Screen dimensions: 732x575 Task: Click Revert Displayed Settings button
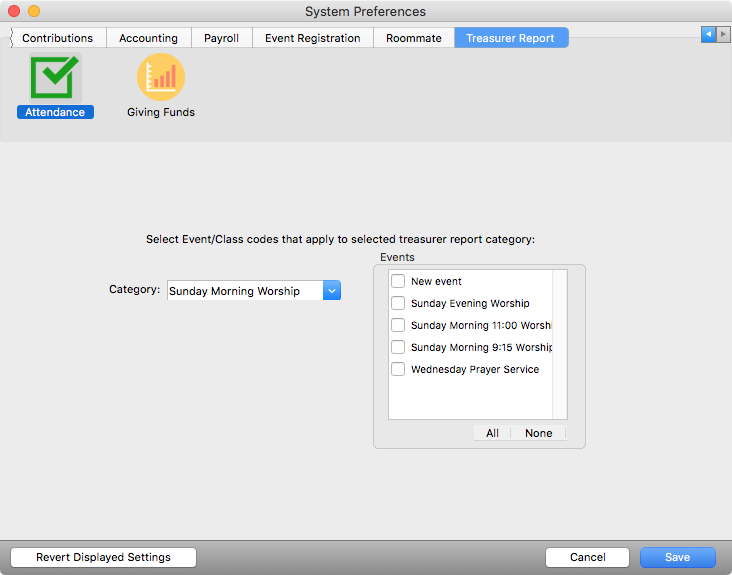coord(103,558)
